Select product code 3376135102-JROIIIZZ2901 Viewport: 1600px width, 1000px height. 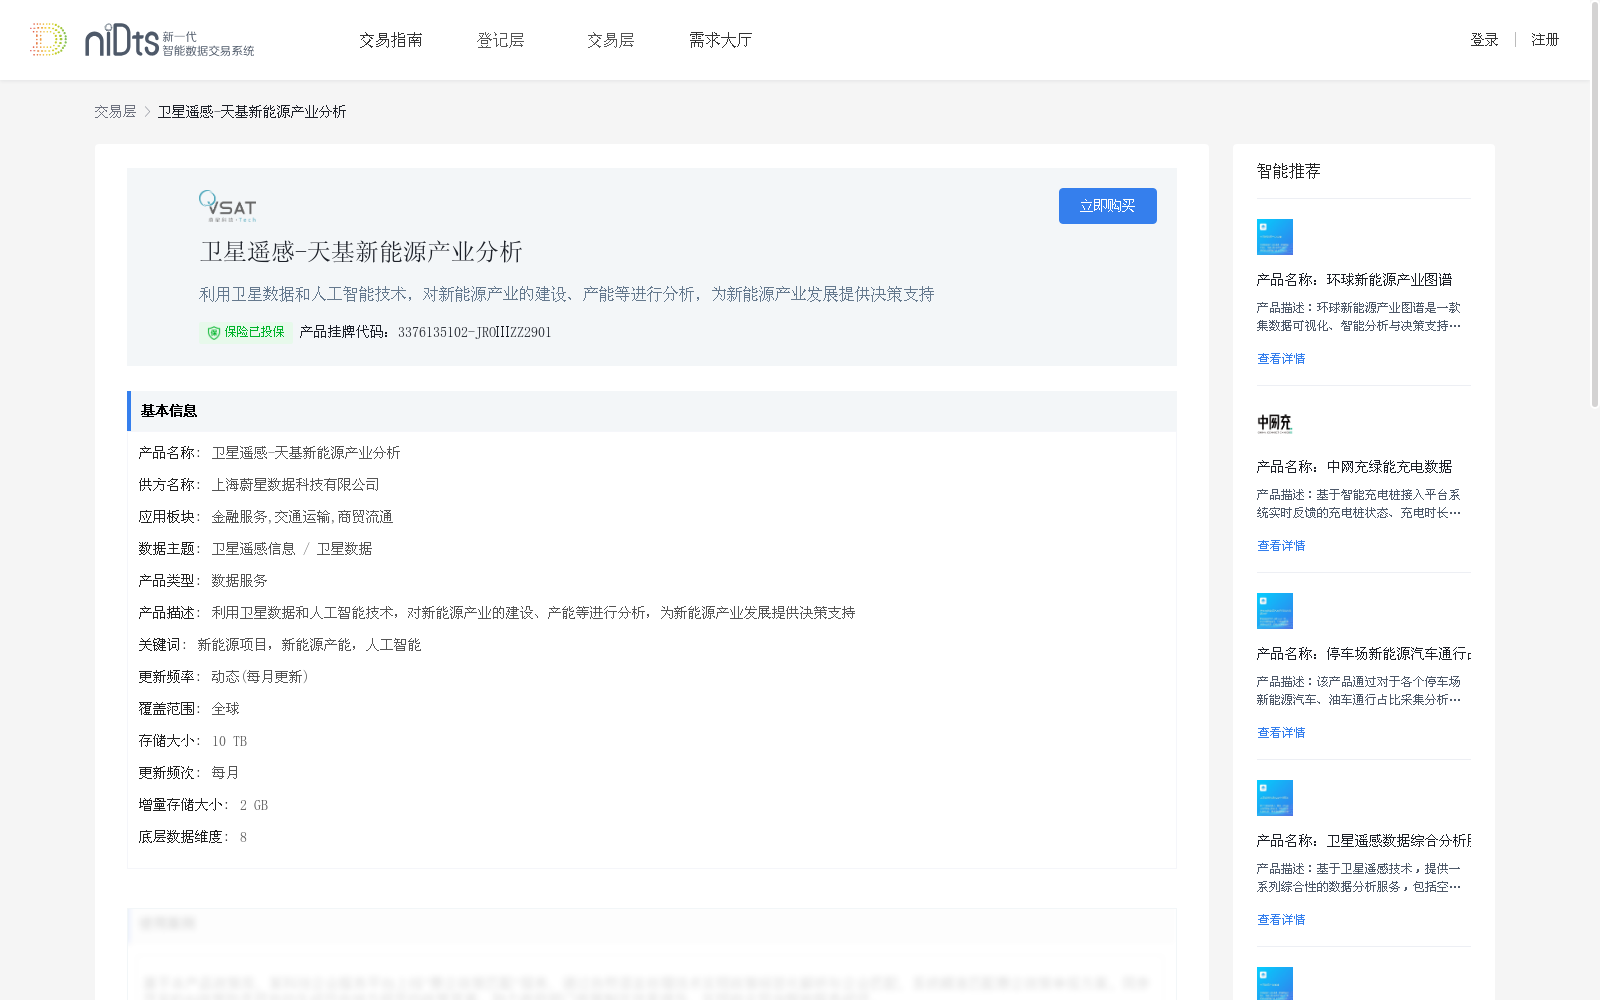click(x=474, y=332)
